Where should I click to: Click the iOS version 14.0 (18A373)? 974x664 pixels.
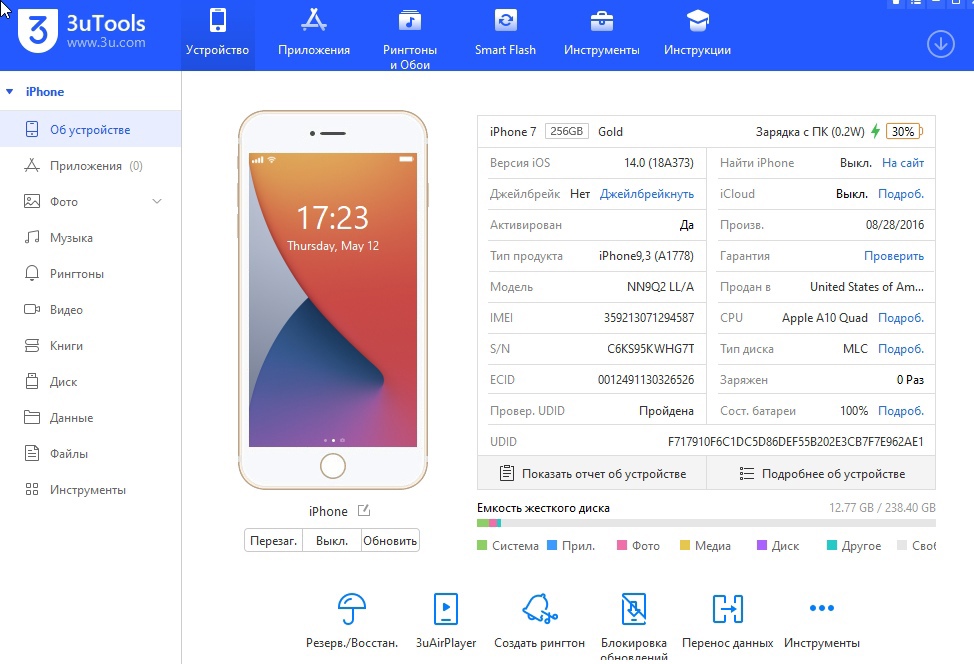click(x=659, y=163)
